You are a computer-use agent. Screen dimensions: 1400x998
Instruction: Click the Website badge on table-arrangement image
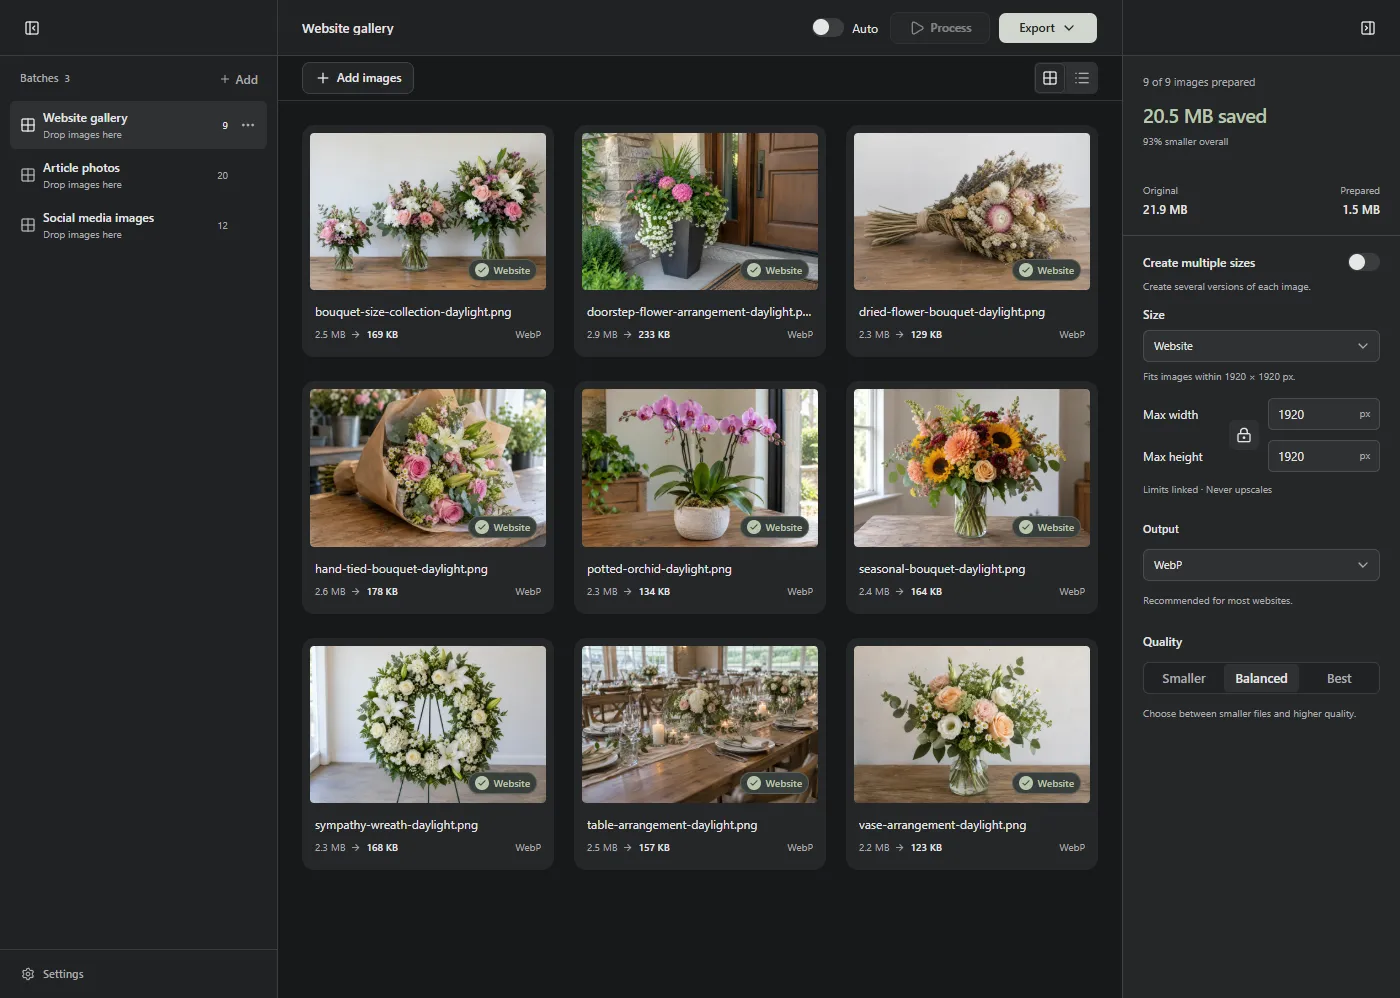coord(774,783)
